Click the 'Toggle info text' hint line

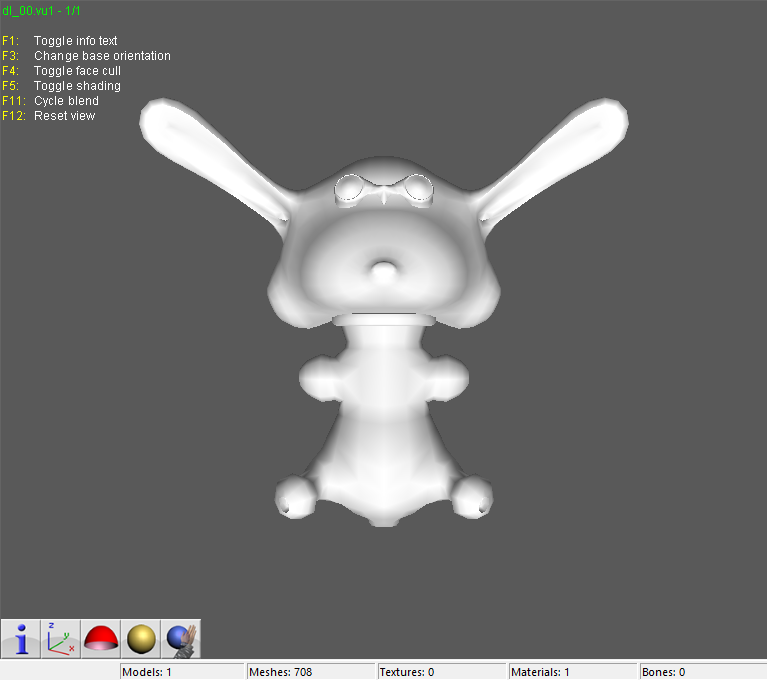click(75, 41)
